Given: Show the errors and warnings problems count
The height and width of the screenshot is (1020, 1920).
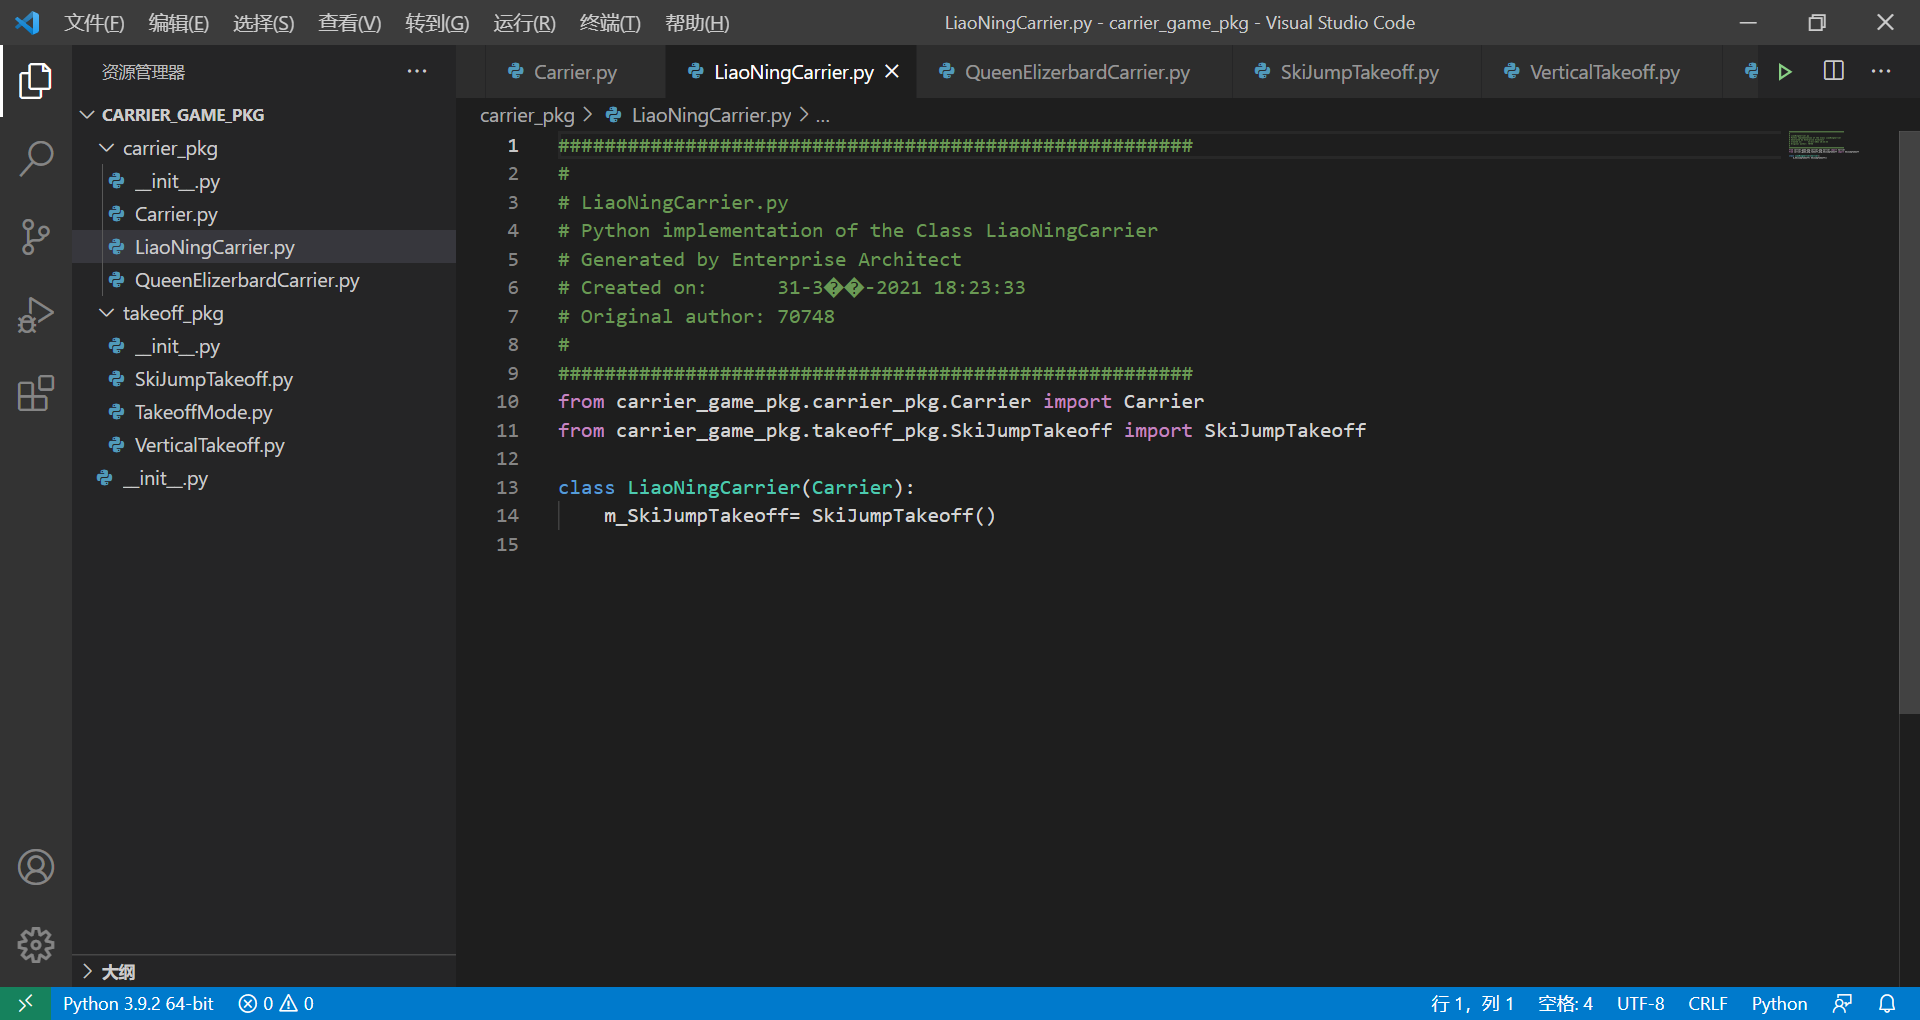Looking at the screenshot, I should (x=276, y=1003).
